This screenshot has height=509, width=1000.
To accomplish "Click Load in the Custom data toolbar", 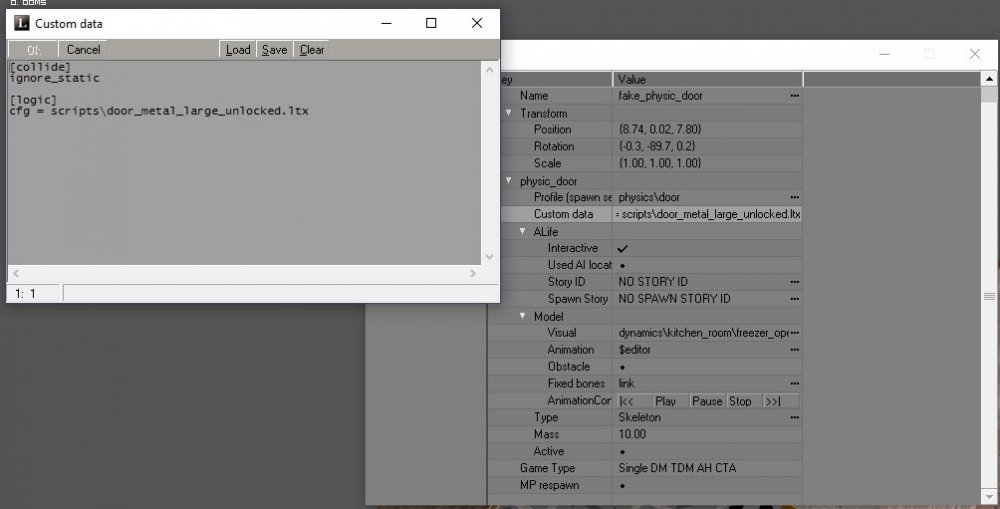I will (x=238, y=49).
